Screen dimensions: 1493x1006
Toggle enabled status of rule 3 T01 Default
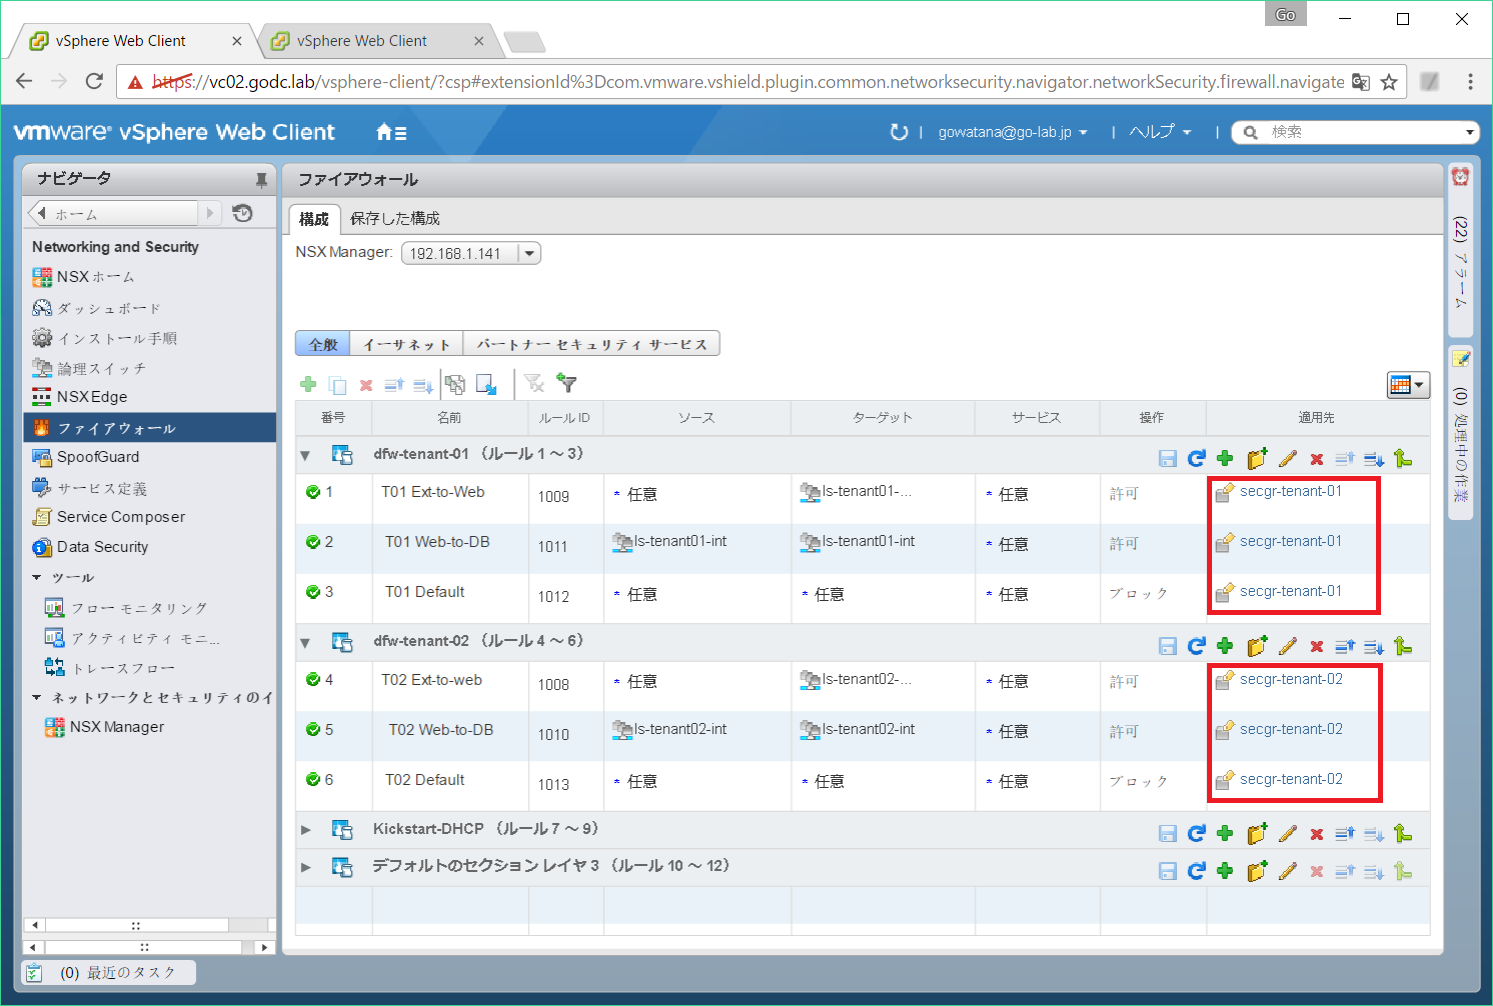[313, 592]
